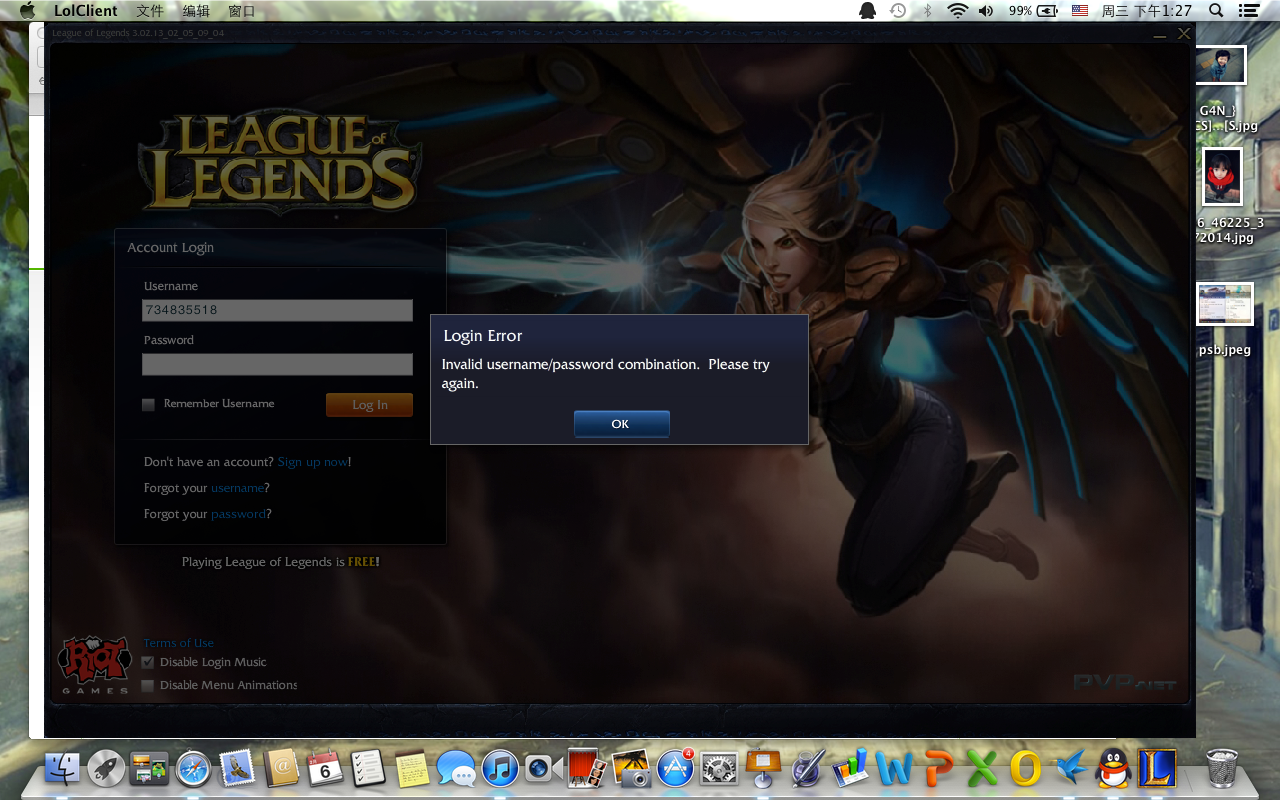Image resolution: width=1280 pixels, height=800 pixels.
Task: Click QQ penguin in menu bar
Action: point(867,10)
